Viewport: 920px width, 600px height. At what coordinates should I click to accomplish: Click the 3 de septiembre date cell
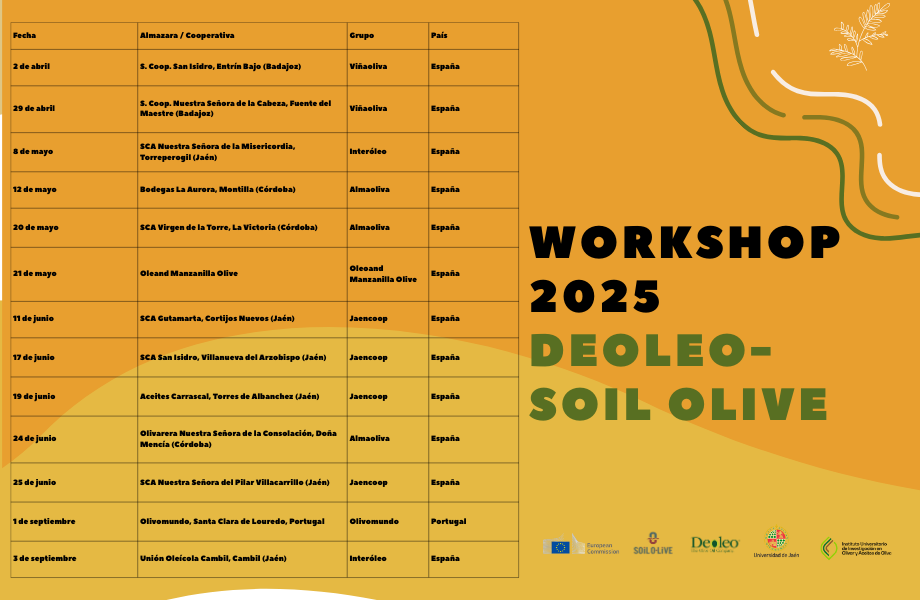[x=44, y=558]
